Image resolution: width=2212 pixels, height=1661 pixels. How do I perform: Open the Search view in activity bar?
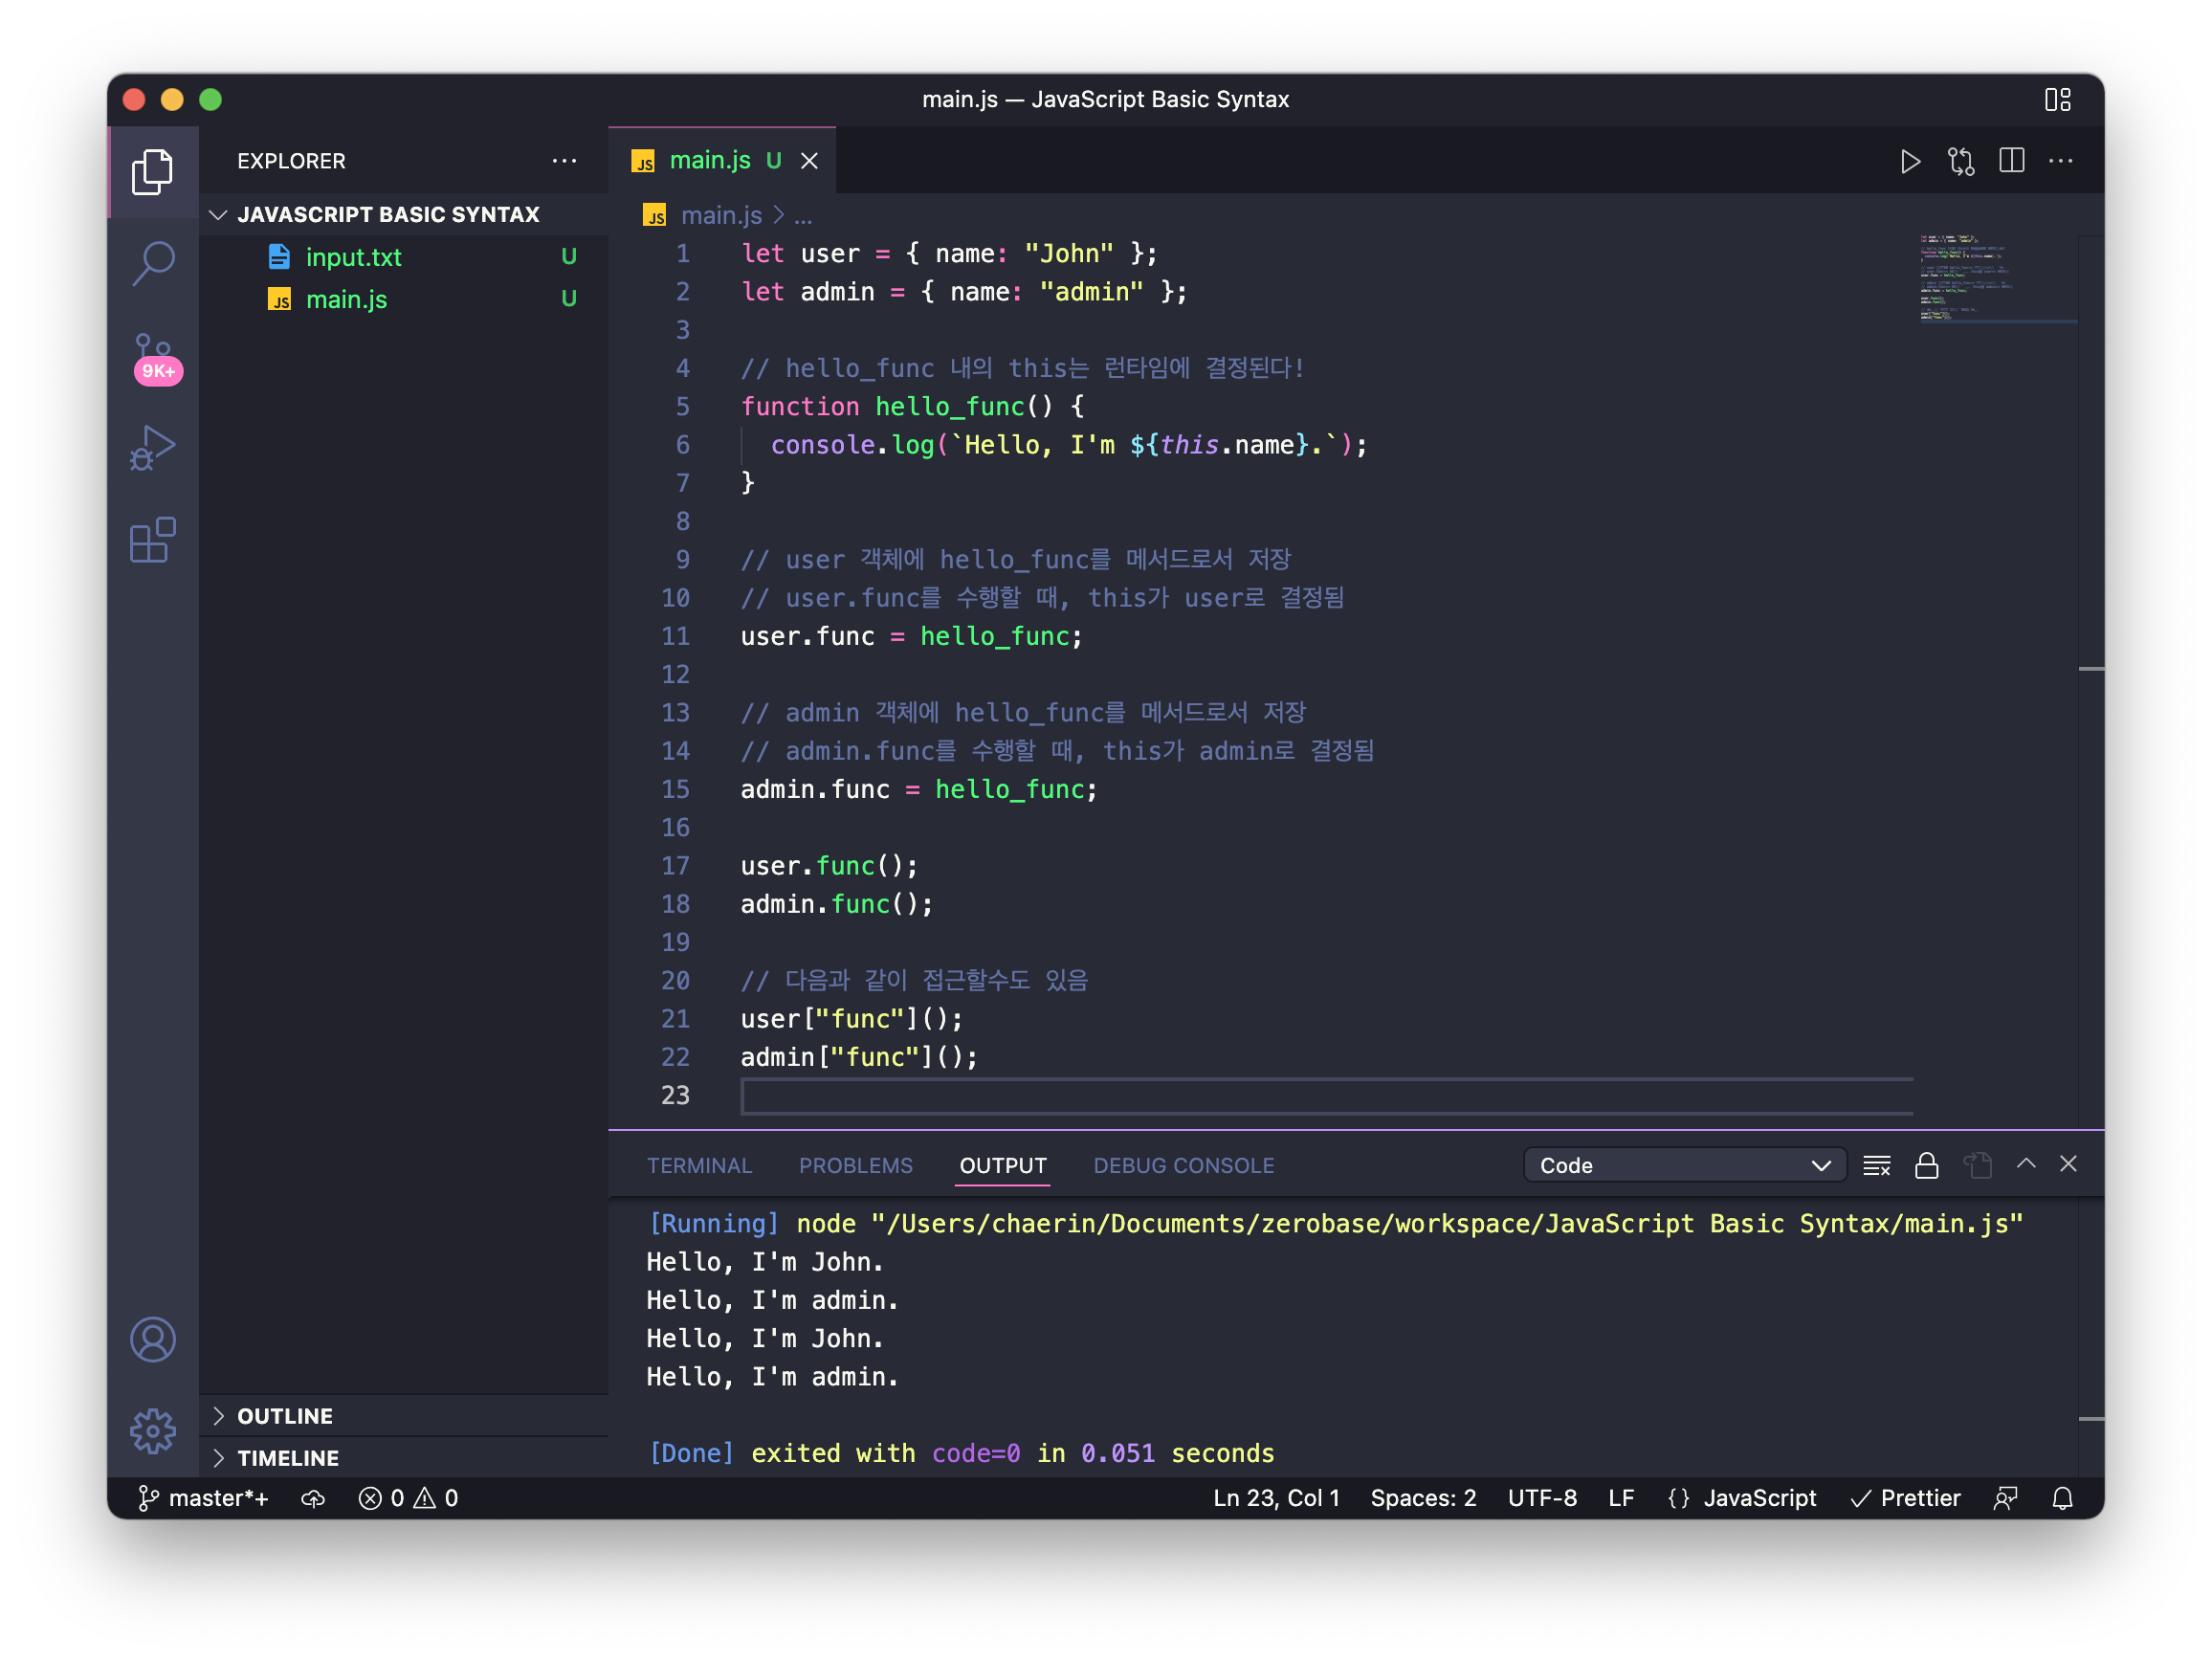pos(153,264)
